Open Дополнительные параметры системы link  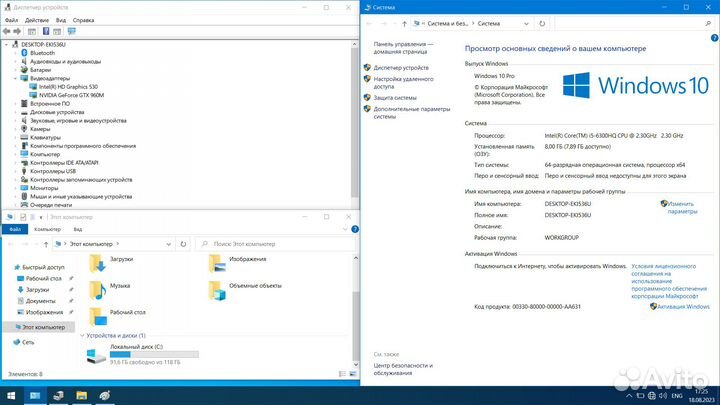[411, 113]
